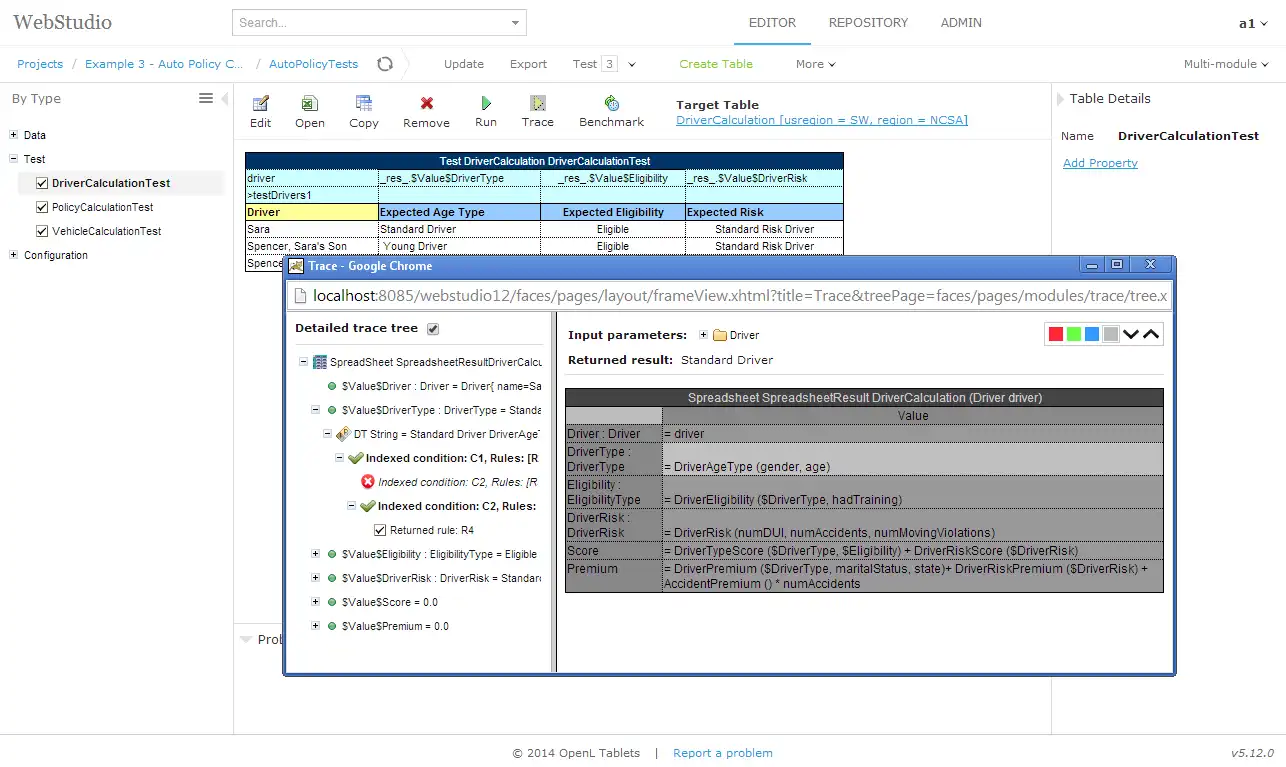The width and height of the screenshot is (1286, 767).
Task: Select the red color swatch
Action: 1054,334
